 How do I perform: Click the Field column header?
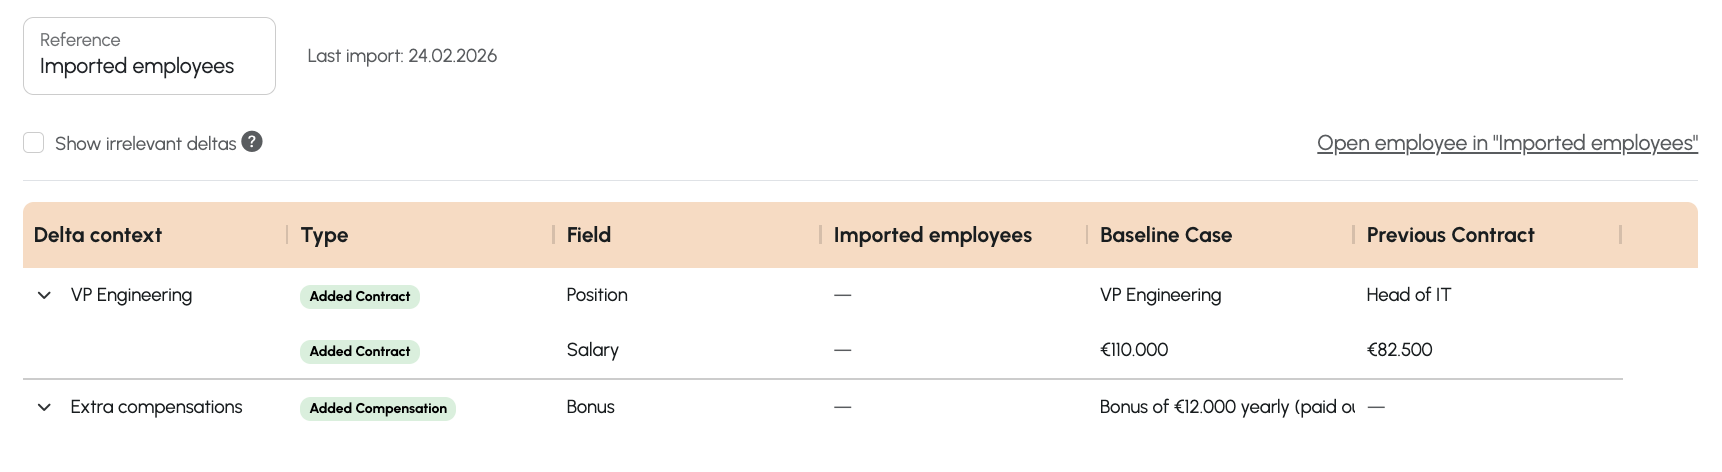588,235
